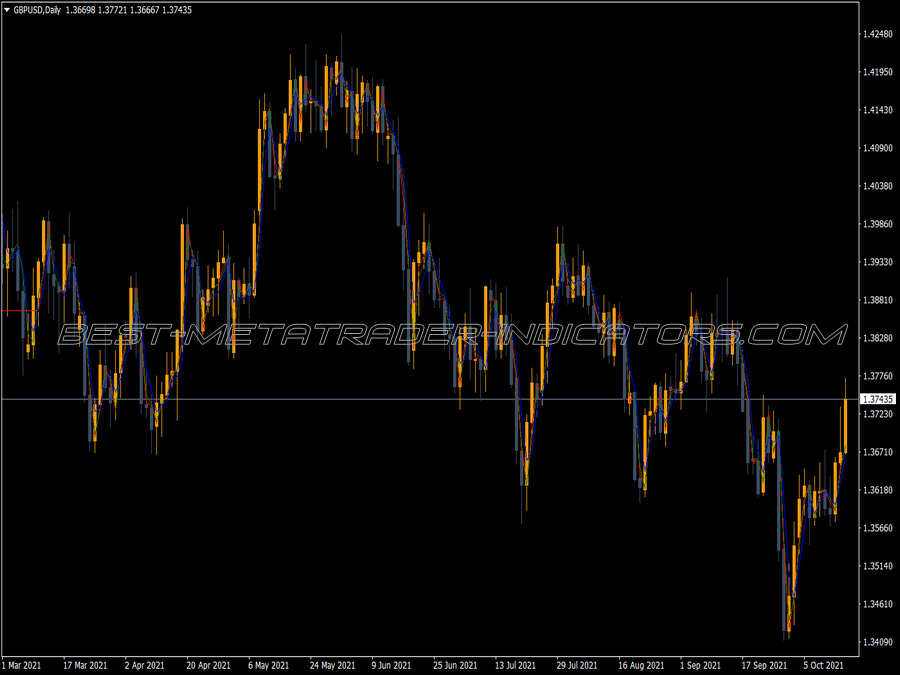Click the 1.34610 price scale label
The width and height of the screenshot is (900, 675).
point(878,604)
